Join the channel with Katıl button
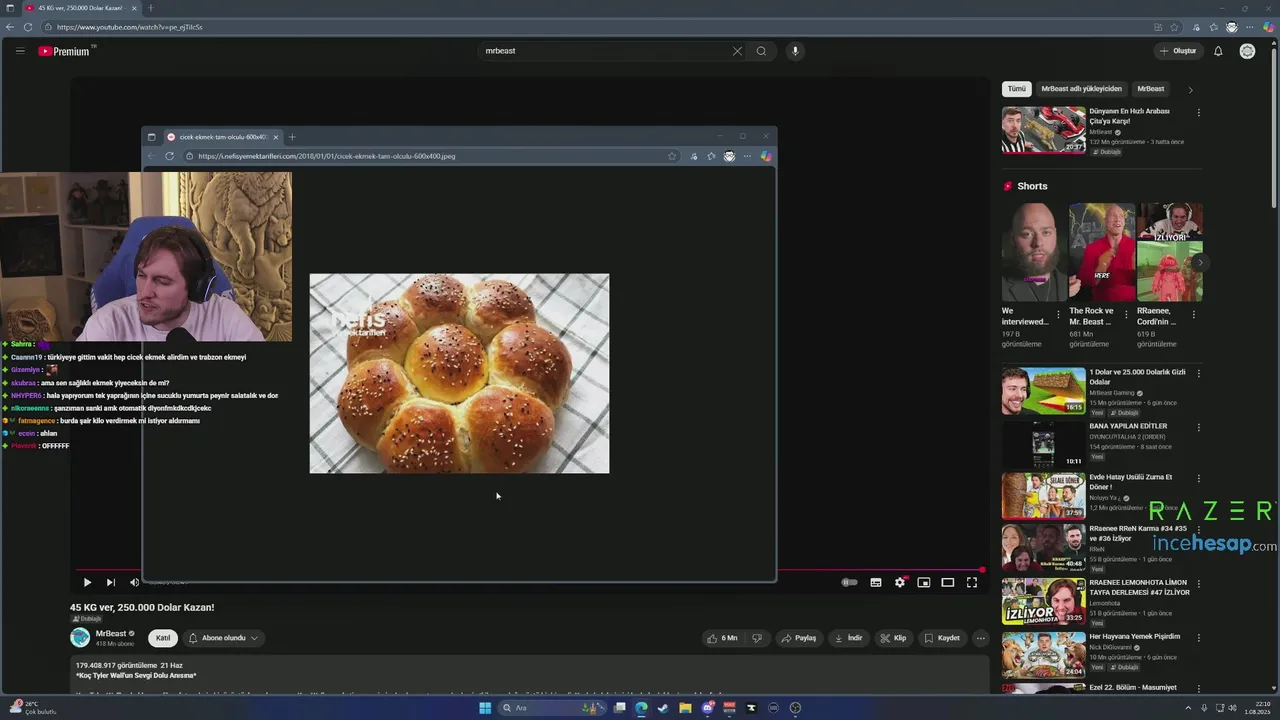This screenshot has width=1280, height=720. click(163, 638)
